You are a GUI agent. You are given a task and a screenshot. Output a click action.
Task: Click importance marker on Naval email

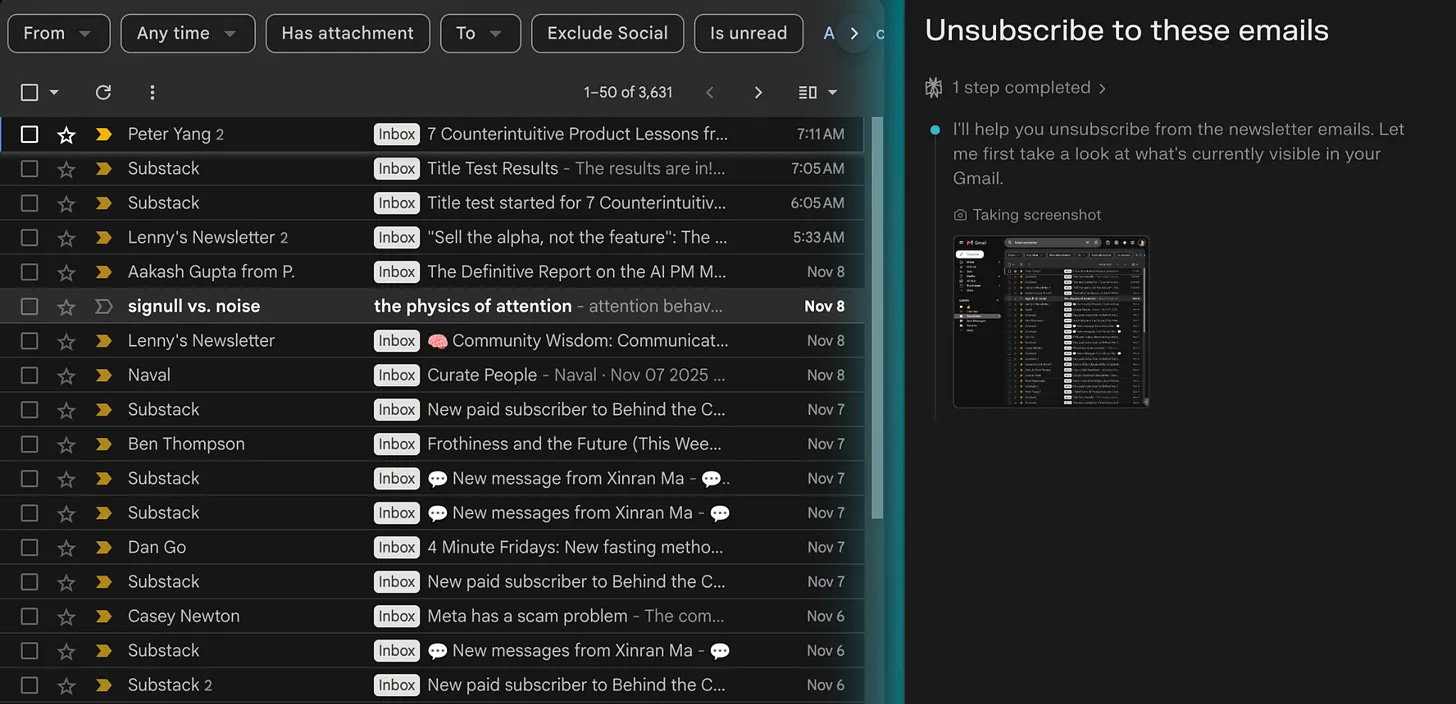tap(103, 375)
